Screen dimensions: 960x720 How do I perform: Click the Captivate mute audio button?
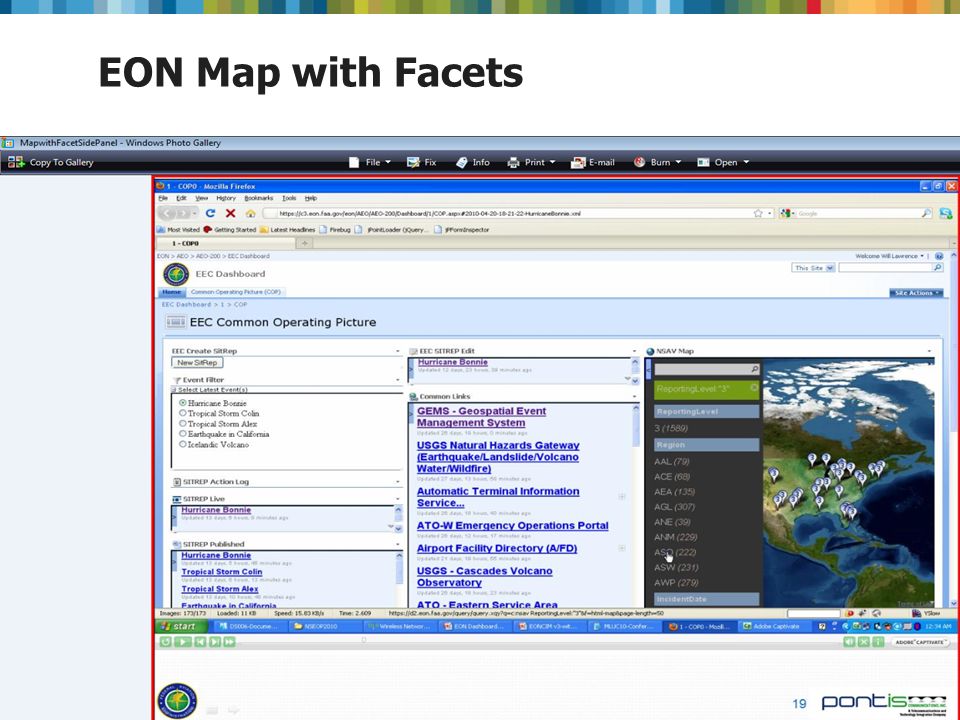pyautogui.click(x=849, y=642)
